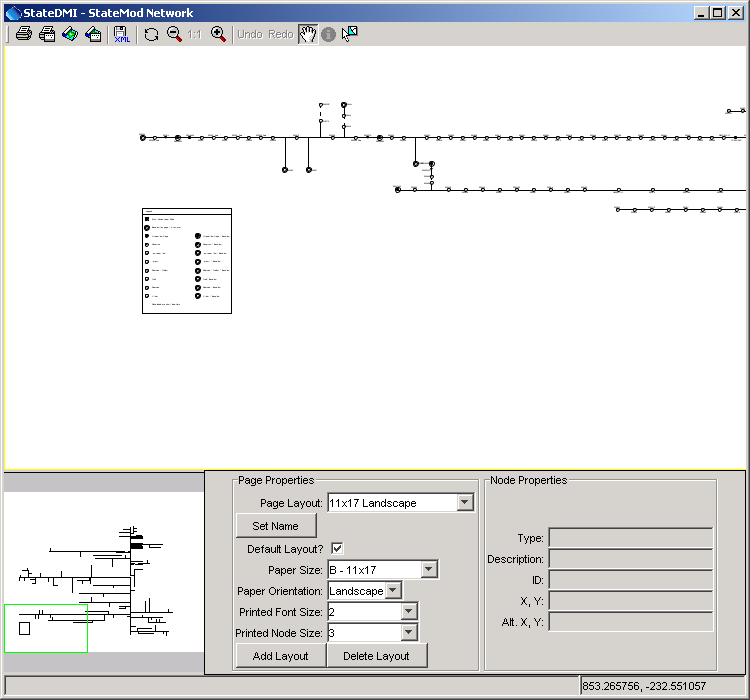Click the second printer icon with page
Screen dimensions: 750x700
47,34
